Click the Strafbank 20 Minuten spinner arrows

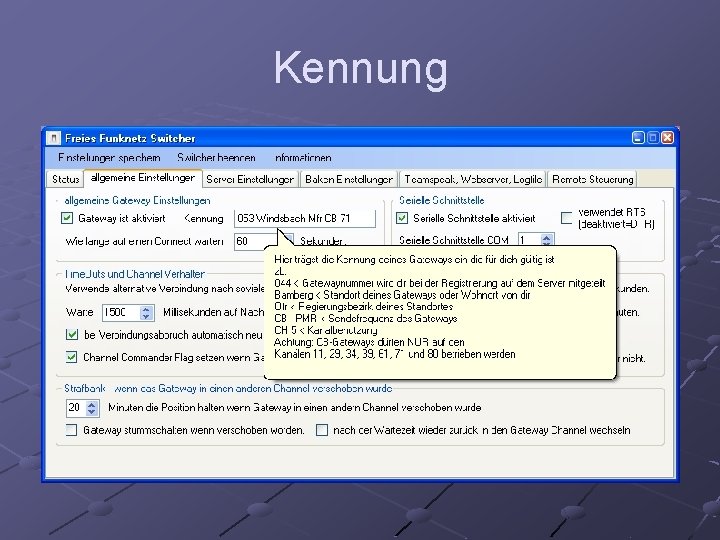(x=91, y=408)
